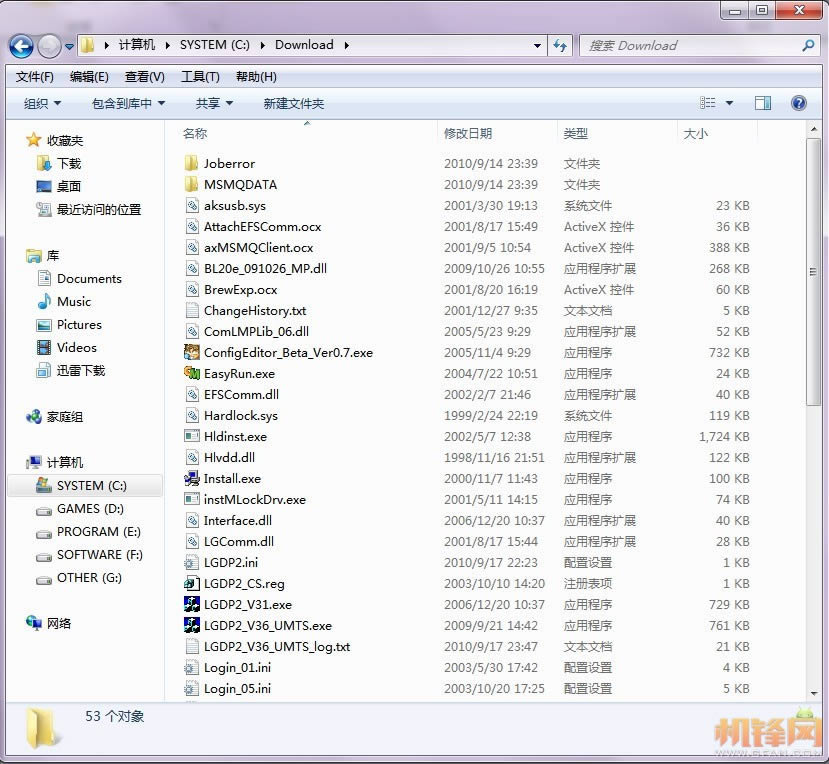Viewport: 829px width, 764px height.
Task: Sort files by the 修改日期 column header
Action: [468, 133]
